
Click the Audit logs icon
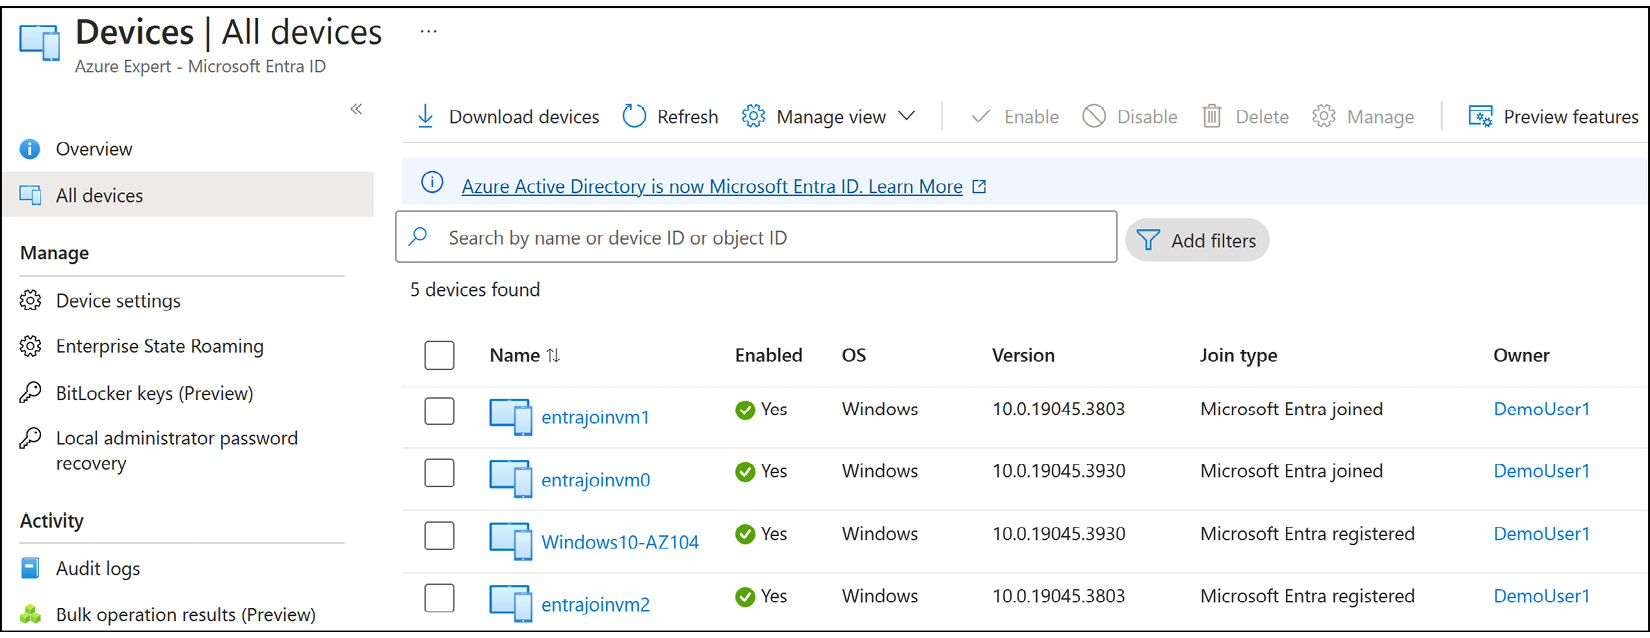pos(30,568)
